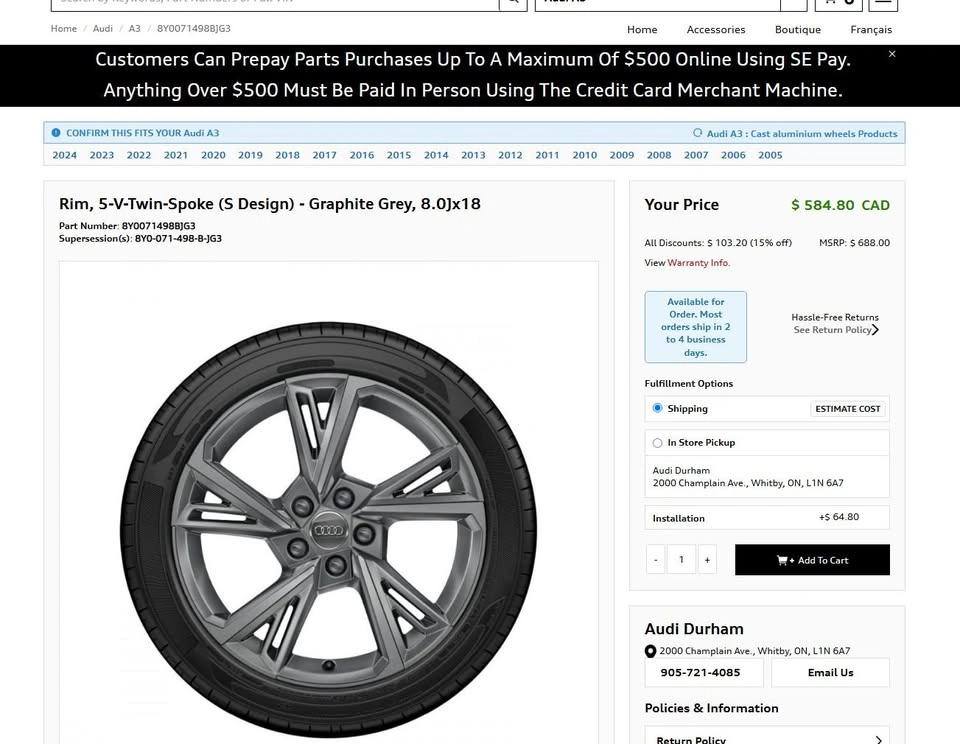This screenshot has height=744, width=960.
Task: Open the Warranty Info link
Action: pos(698,263)
